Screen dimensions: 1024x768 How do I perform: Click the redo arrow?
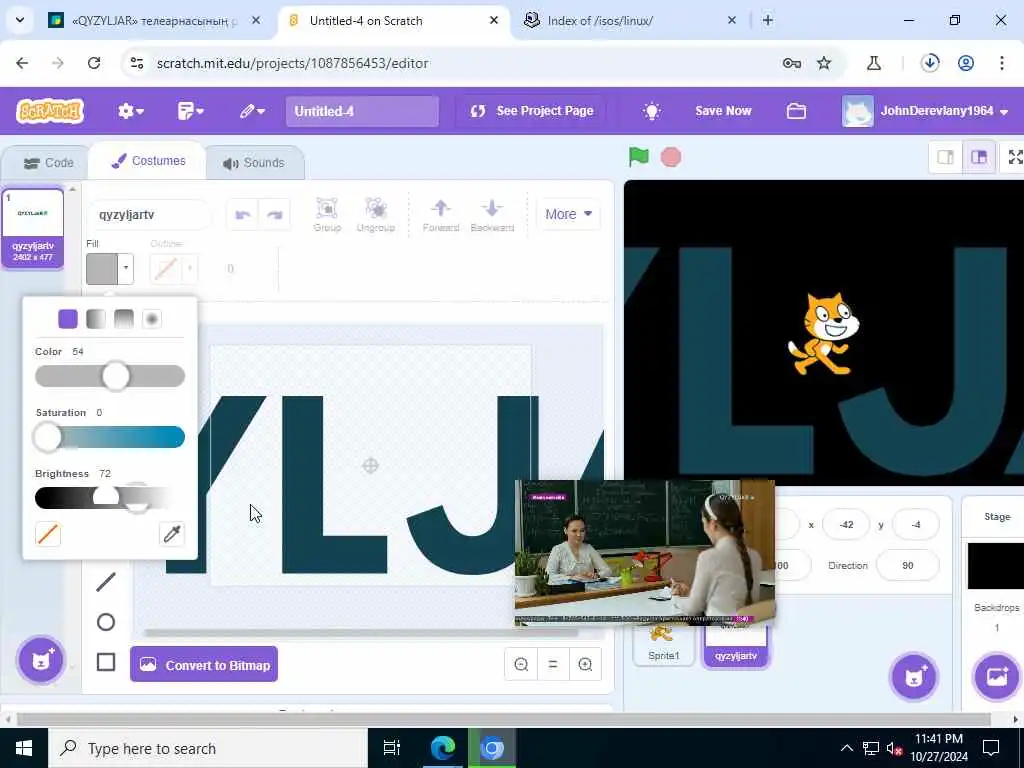pos(275,214)
